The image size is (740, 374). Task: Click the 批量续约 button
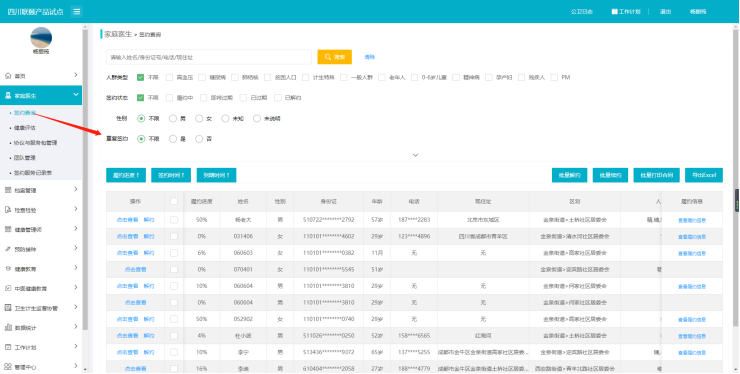point(610,175)
